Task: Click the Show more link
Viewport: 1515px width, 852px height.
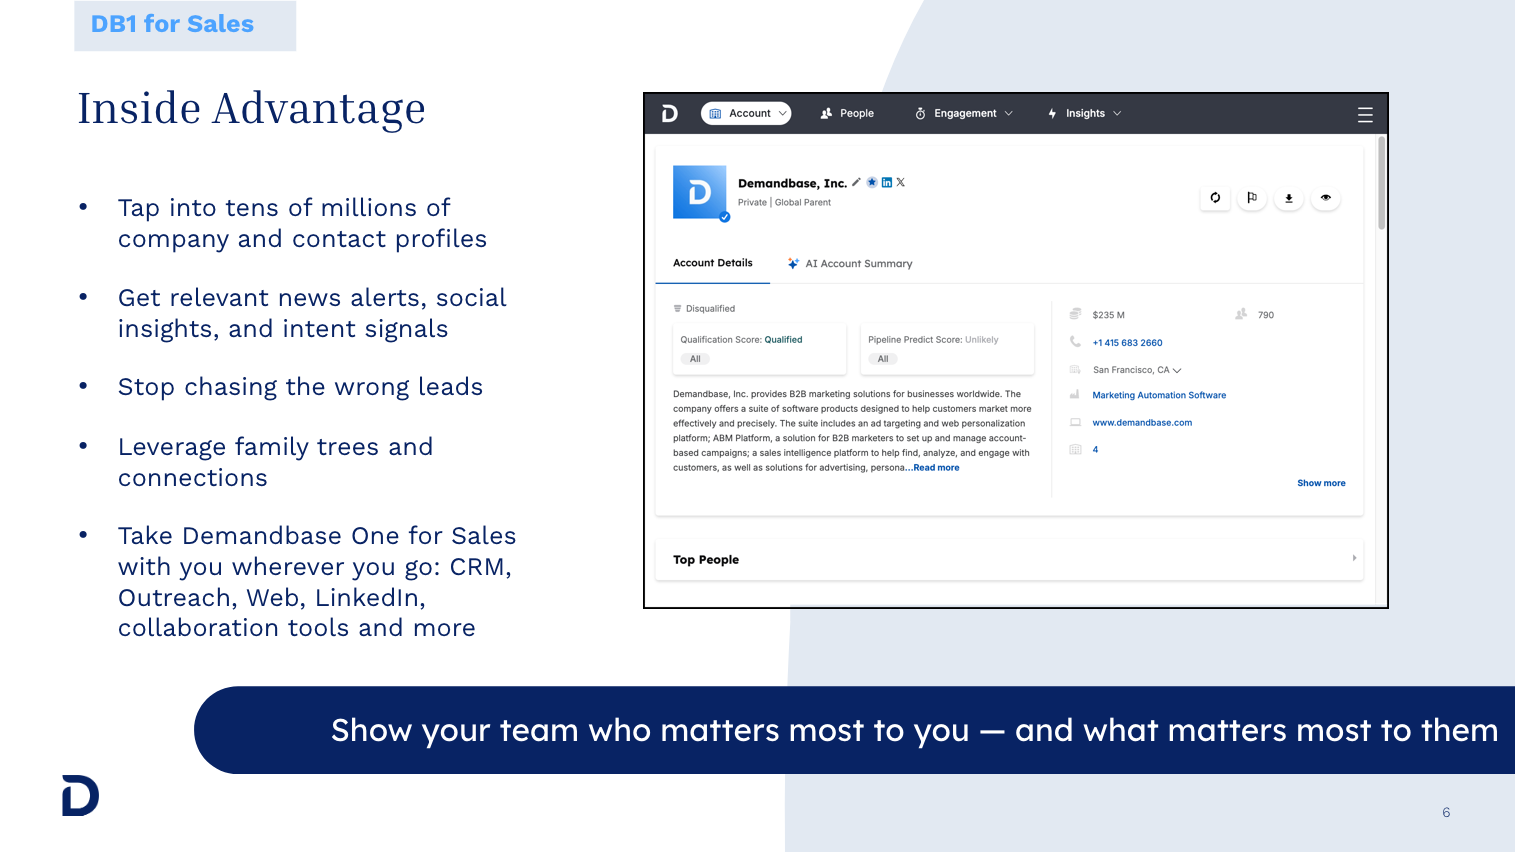Action: point(1321,483)
